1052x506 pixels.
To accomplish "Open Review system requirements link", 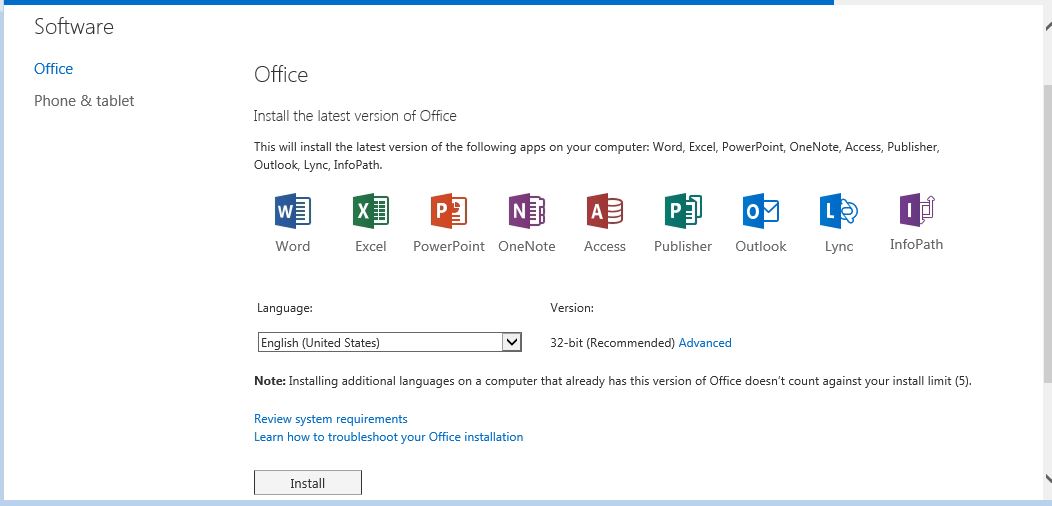I will click(x=331, y=419).
